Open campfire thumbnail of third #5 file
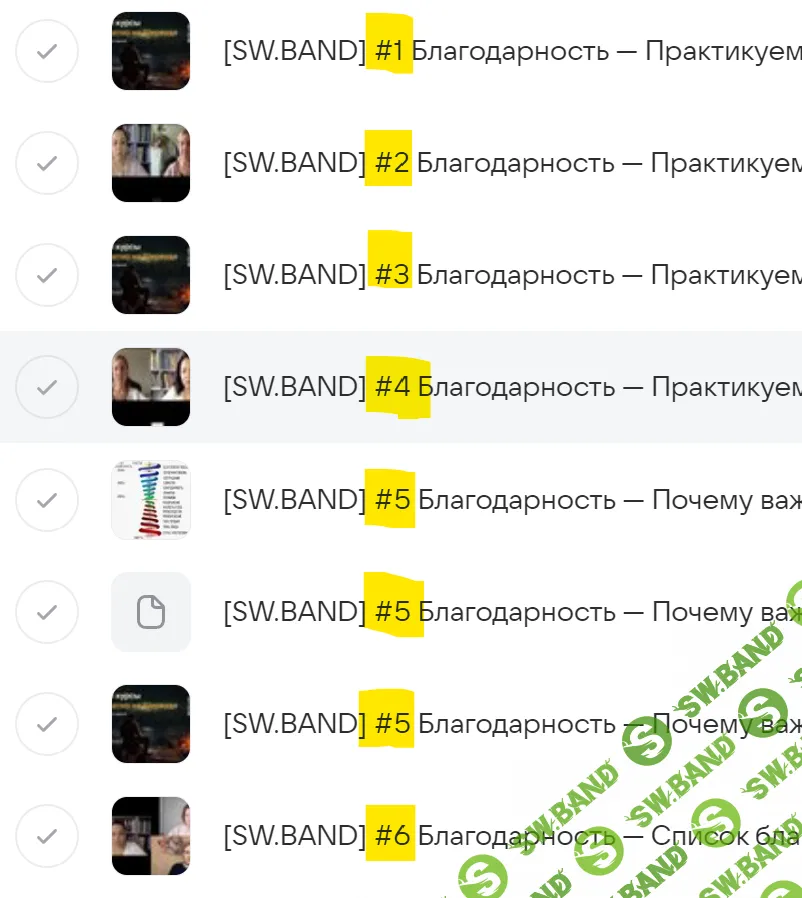Screen dimensions: 802x898 [x=151, y=724]
